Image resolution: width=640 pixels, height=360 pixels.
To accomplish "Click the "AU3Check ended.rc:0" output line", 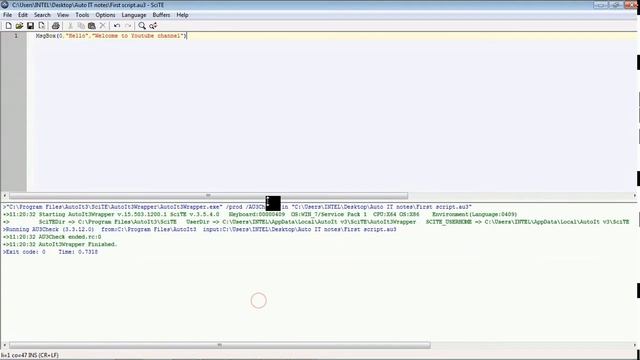I will tap(52, 237).
